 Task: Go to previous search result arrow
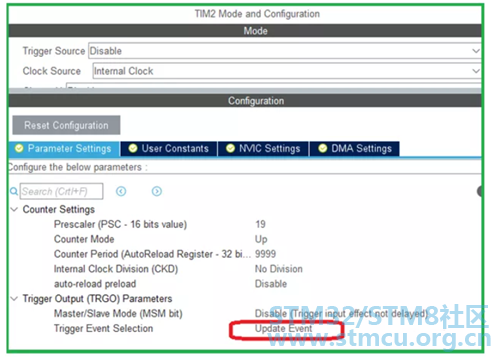(x=121, y=191)
